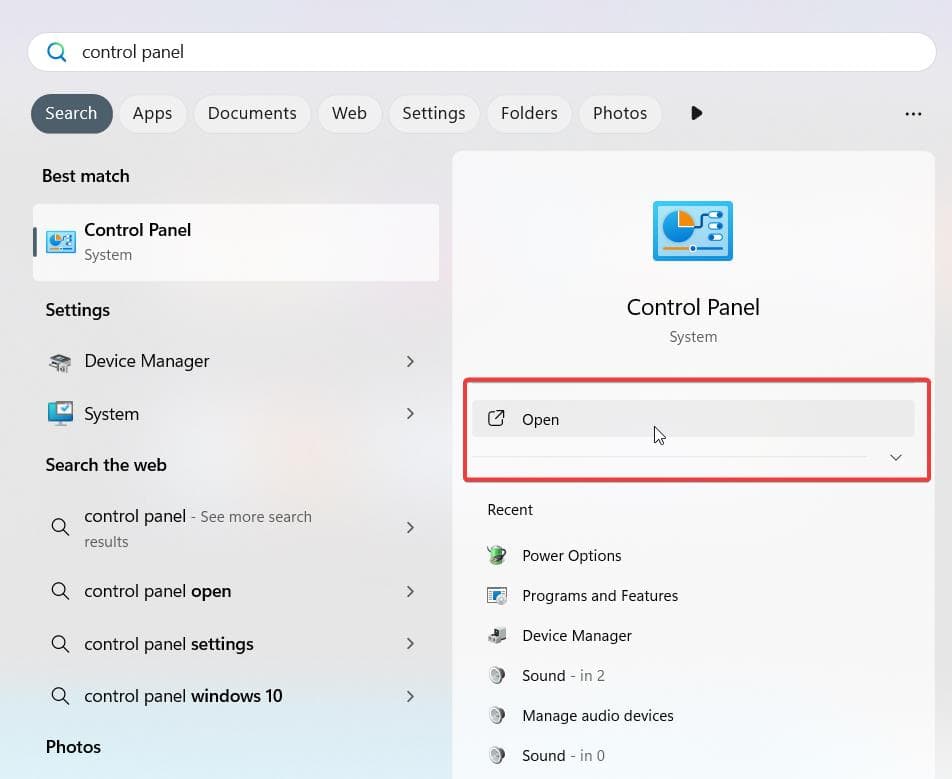Switch to the Documents filter tab
The width and height of the screenshot is (952, 779).
(x=252, y=114)
